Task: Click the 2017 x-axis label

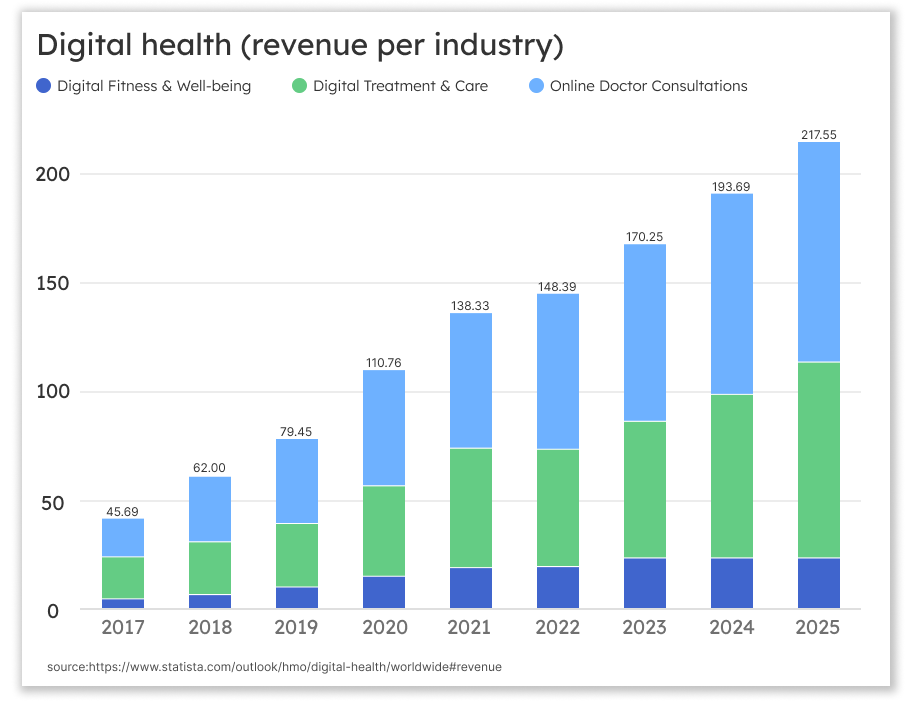Action: (123, 628)
